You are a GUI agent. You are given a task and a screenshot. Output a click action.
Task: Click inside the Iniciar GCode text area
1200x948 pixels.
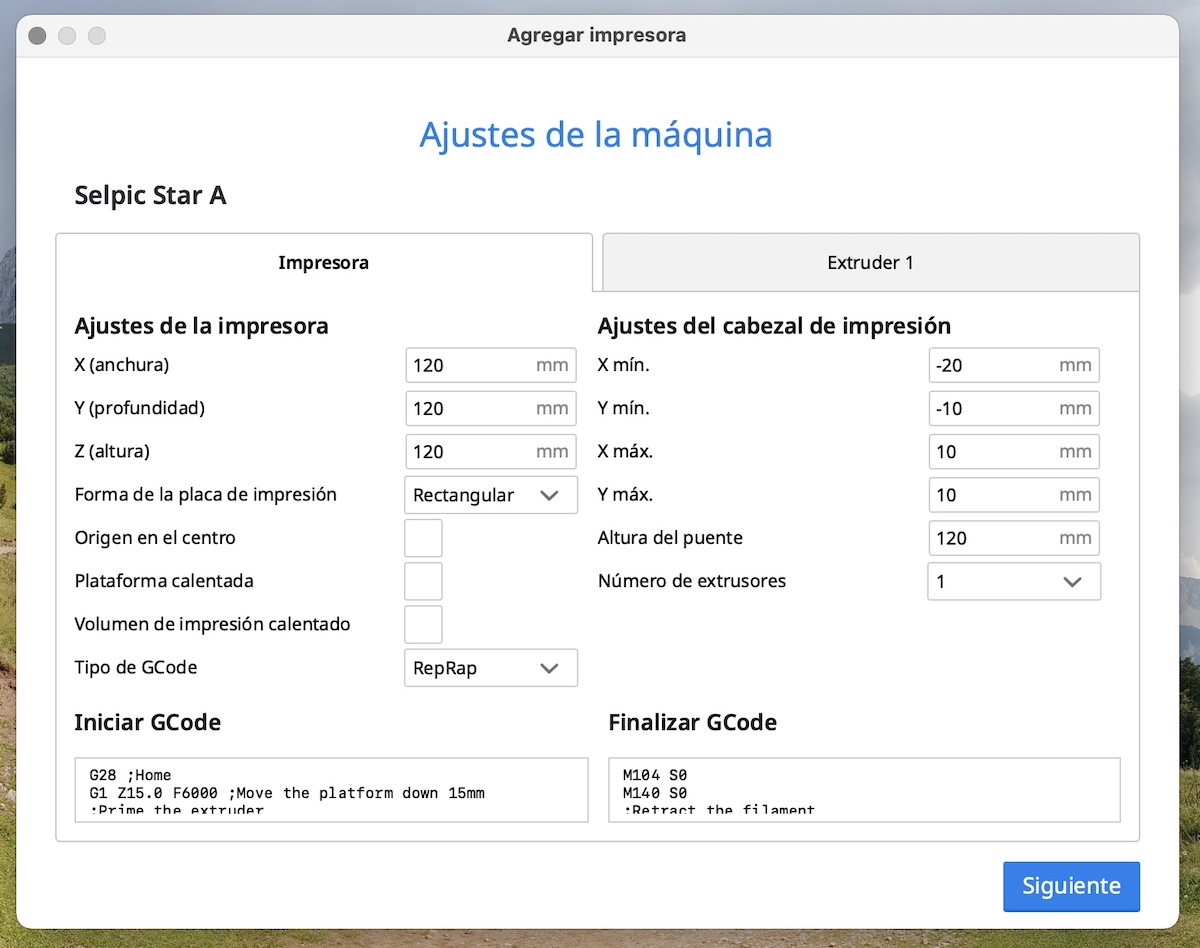click(331, 790)
